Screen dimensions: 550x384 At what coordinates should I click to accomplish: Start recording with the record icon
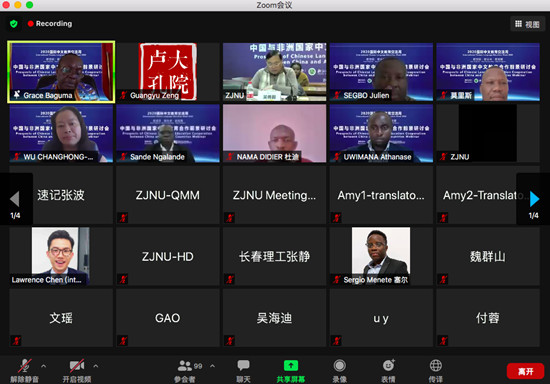point(339,366)
